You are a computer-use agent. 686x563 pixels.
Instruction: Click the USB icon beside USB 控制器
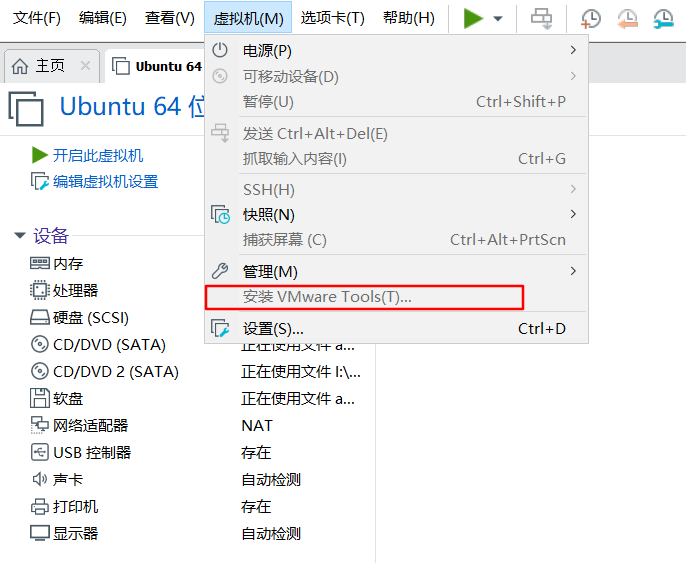point(39,452)
